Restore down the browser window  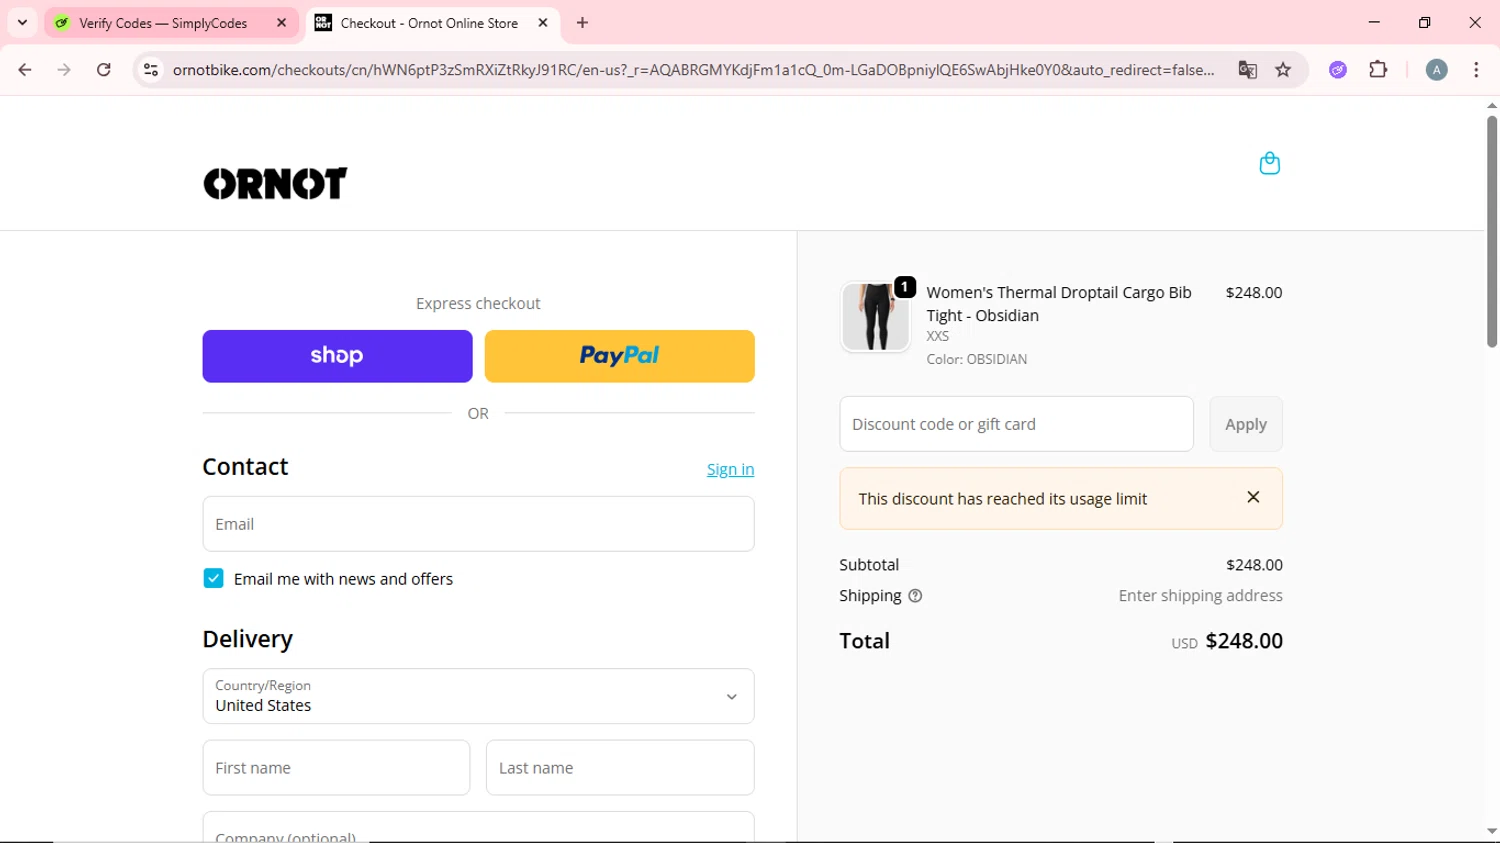point(1424,22)
